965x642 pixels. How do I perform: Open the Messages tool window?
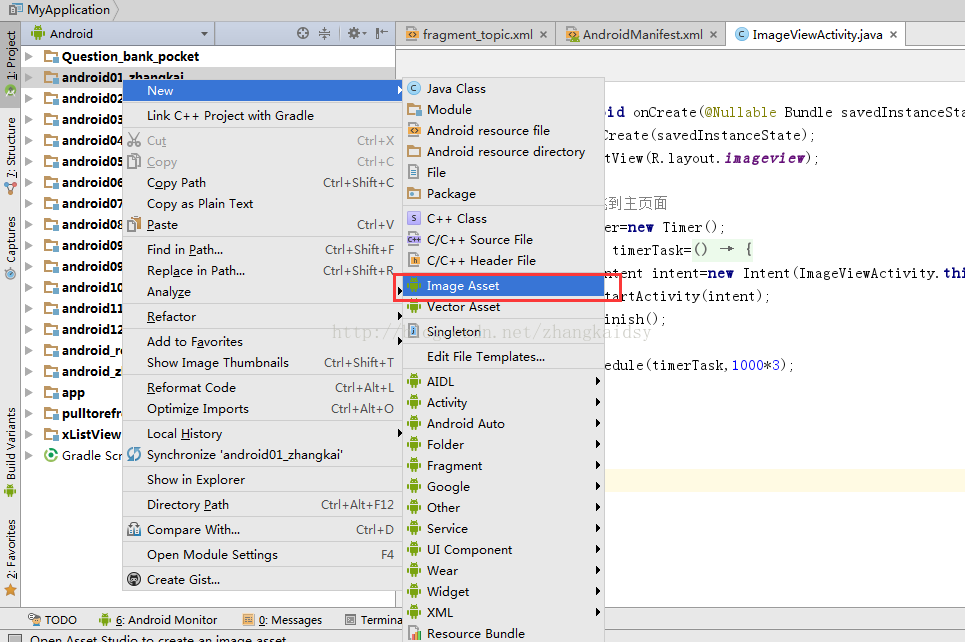pos(282,620)
